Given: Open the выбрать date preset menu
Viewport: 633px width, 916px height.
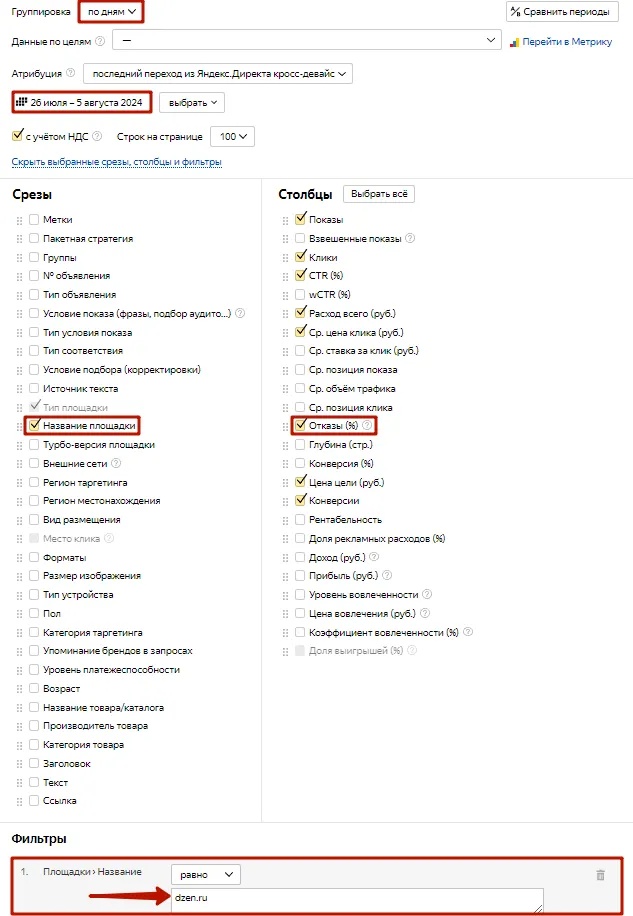Looking at the screenshot, I should 191,102.
